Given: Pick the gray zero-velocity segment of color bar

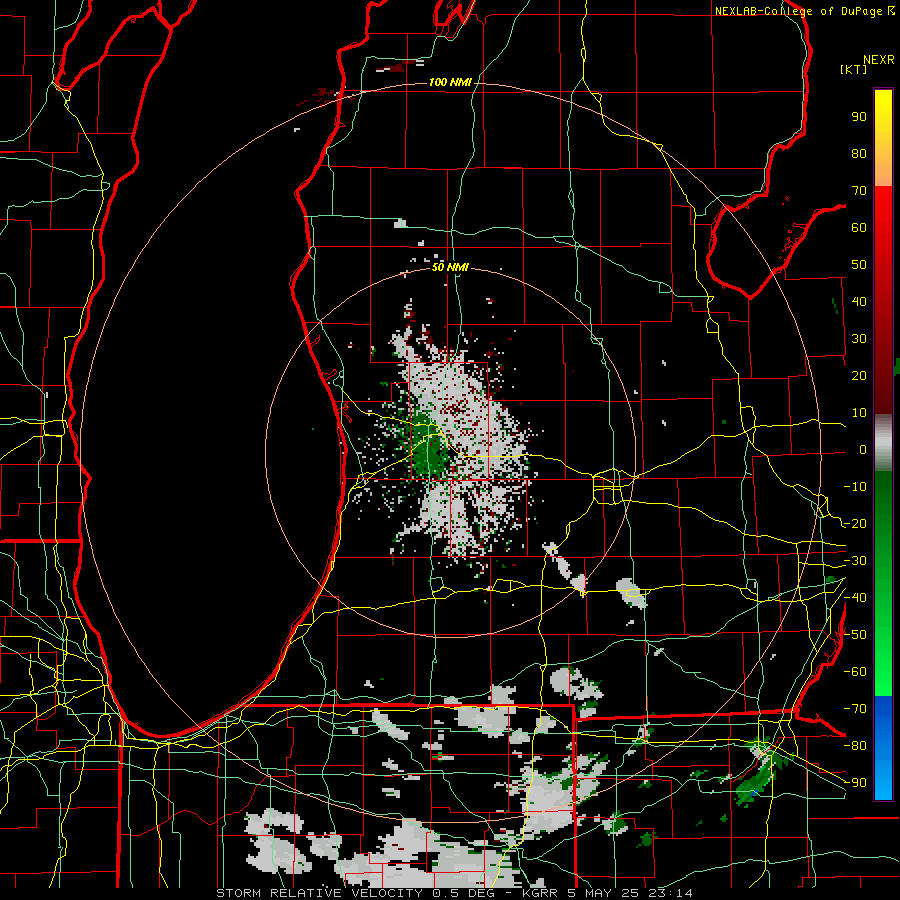Looking at the screenshot, I should 883,443.
